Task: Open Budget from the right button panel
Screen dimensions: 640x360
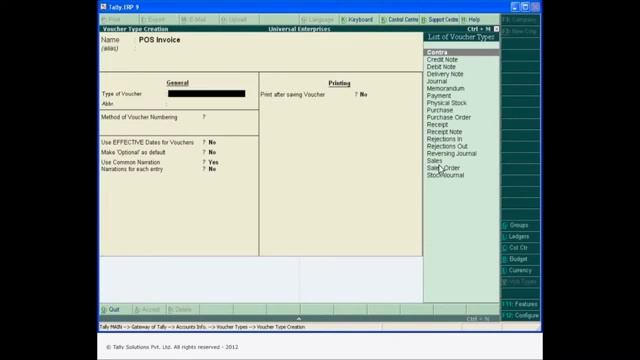Action: 520,259
